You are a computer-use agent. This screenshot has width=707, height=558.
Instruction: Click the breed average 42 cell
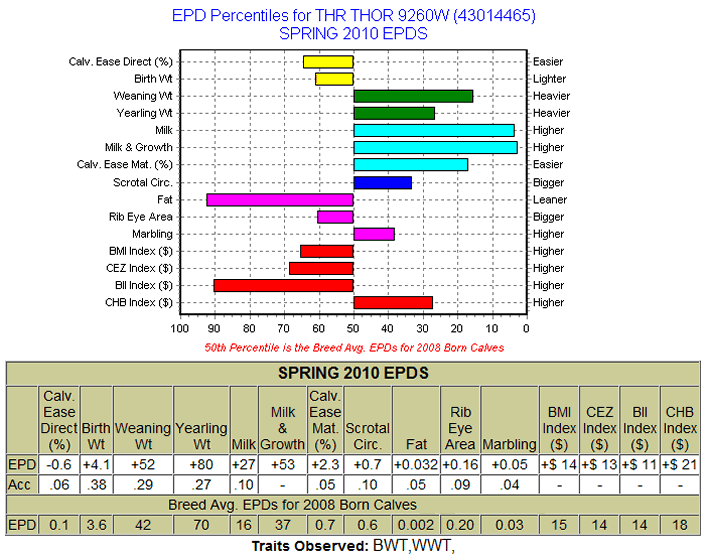[x=143, y=525]
